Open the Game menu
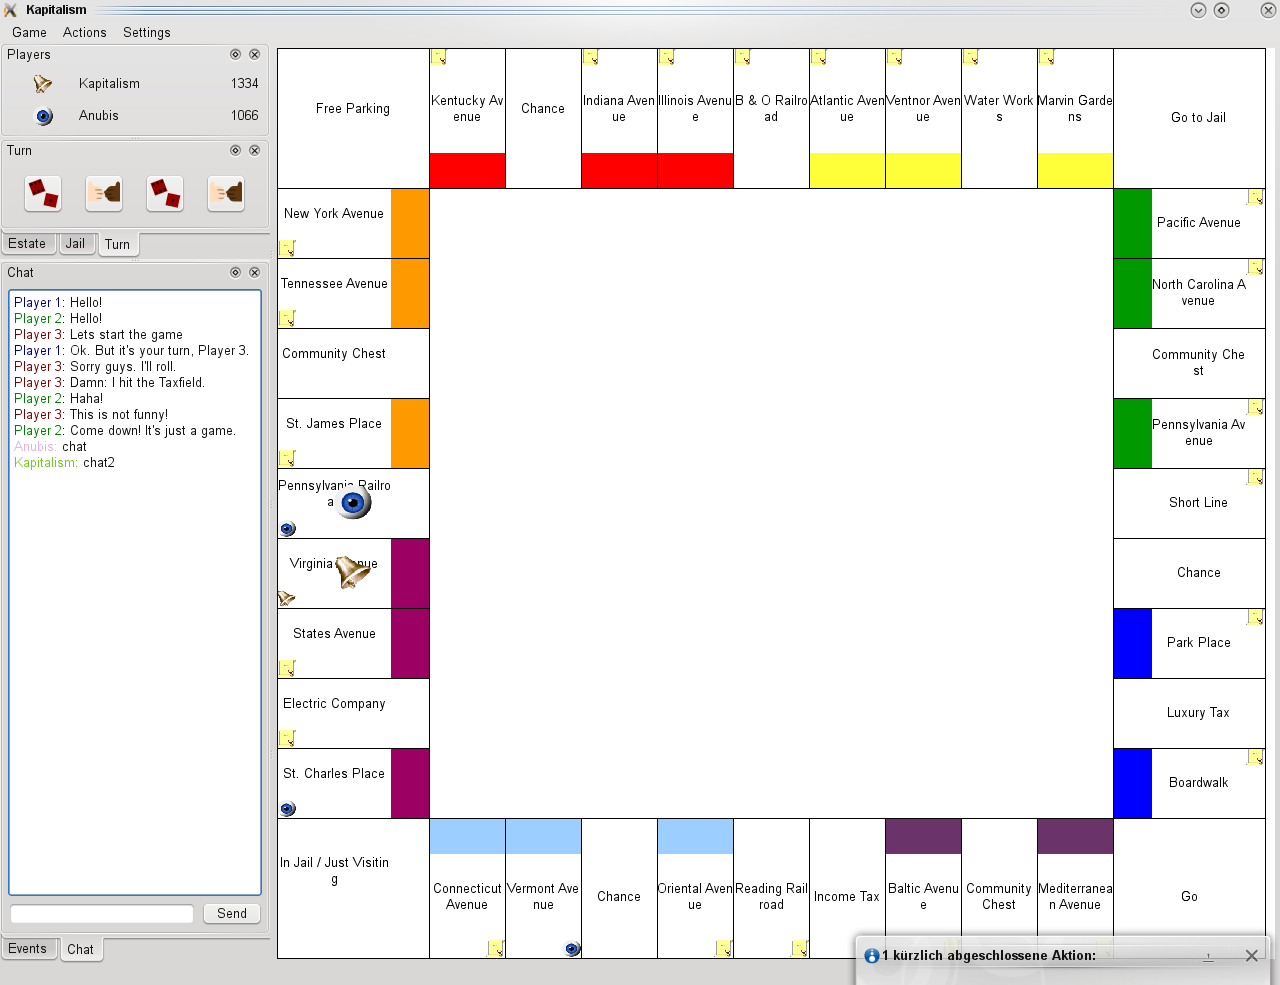The height and width of the screenshot is (985, 1280). point(29,33)
